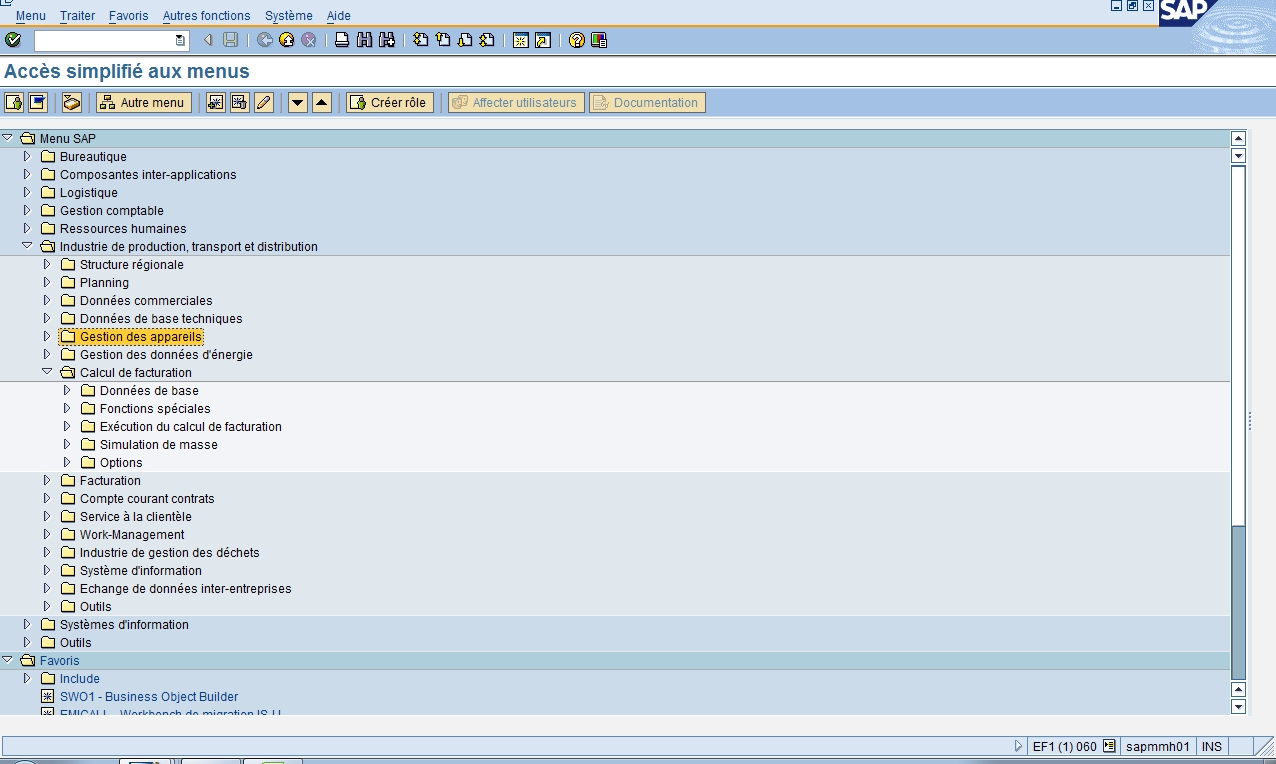Click the tree scrollbar top up arrow

click(x=1238, y=138)
